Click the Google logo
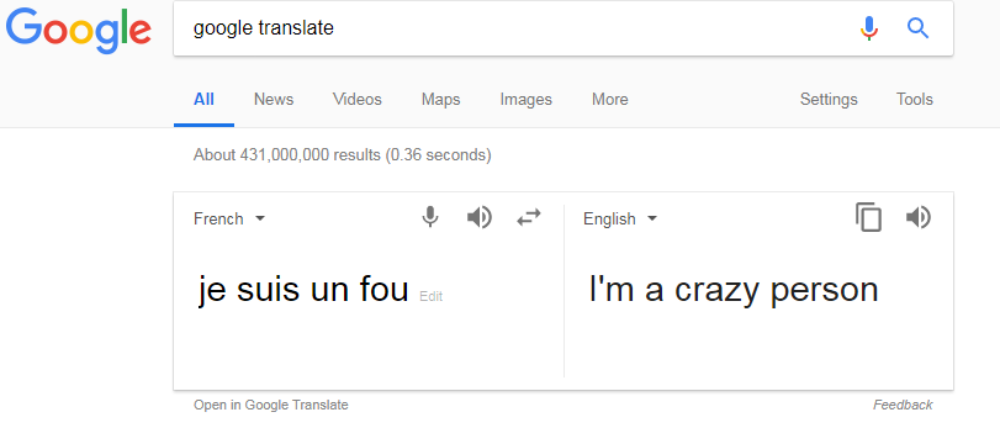 (x=78, y=28)
